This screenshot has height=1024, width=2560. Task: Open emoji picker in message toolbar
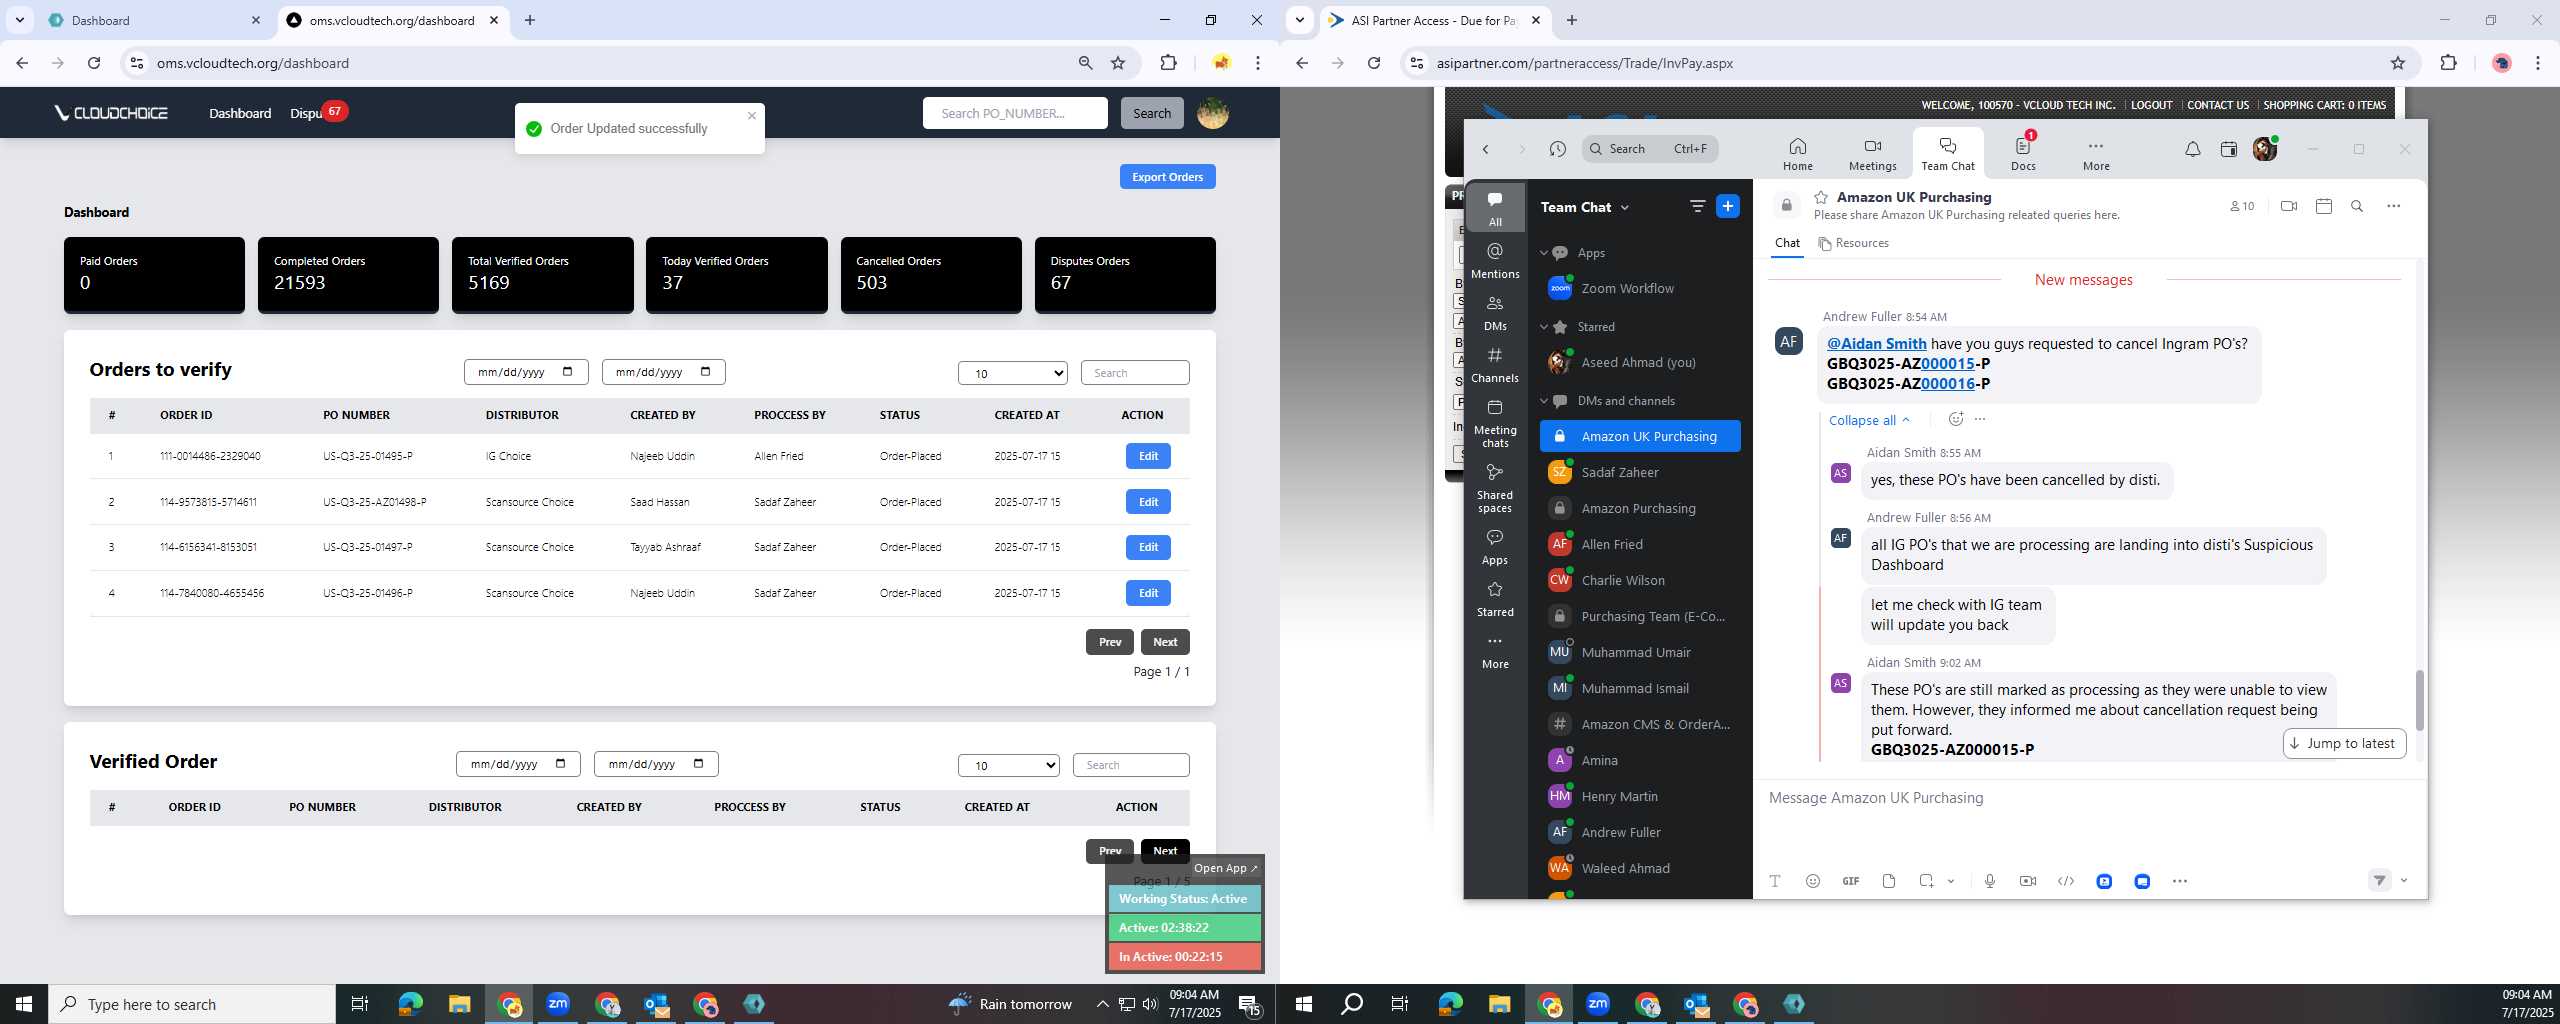click(1812, 881)
